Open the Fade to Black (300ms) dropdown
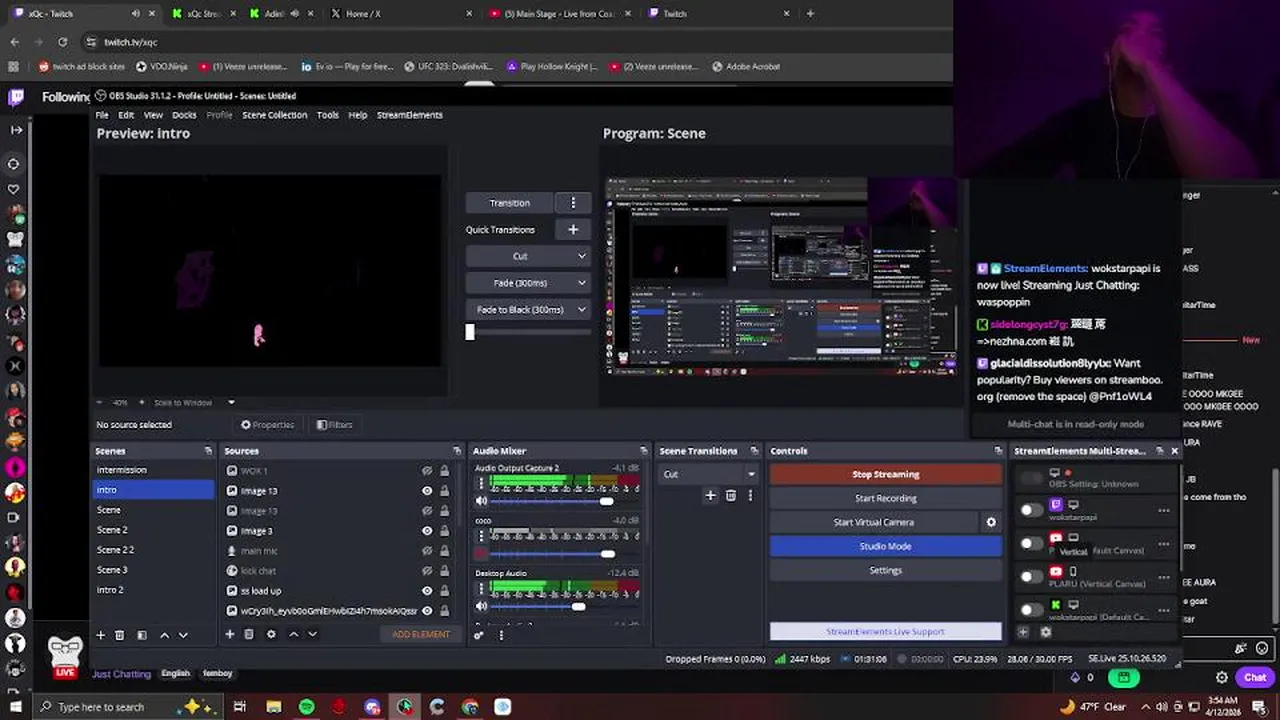Image resolution: width=1280 pixels, height=720 pixels. click(527, 310)
